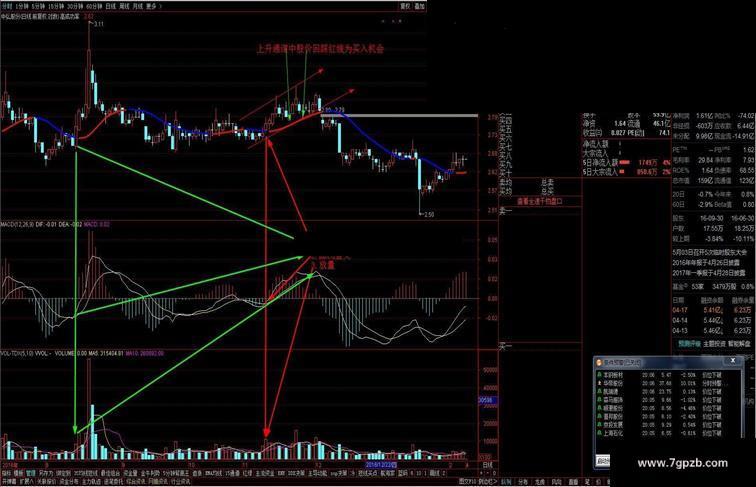Open the 笔 tab at bottom right
The width and height of the screenshot is (756, 487).
(x=587, y=482)
